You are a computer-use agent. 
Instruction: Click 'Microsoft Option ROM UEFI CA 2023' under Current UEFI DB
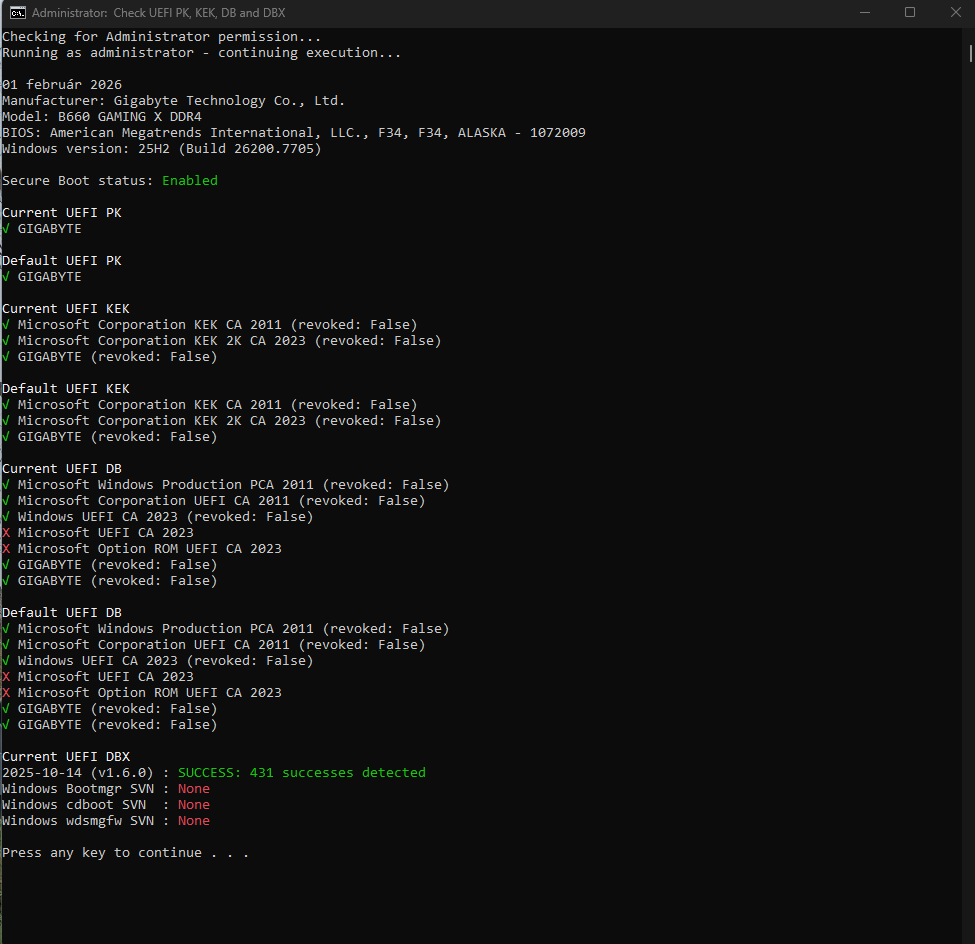pos(150,549)
